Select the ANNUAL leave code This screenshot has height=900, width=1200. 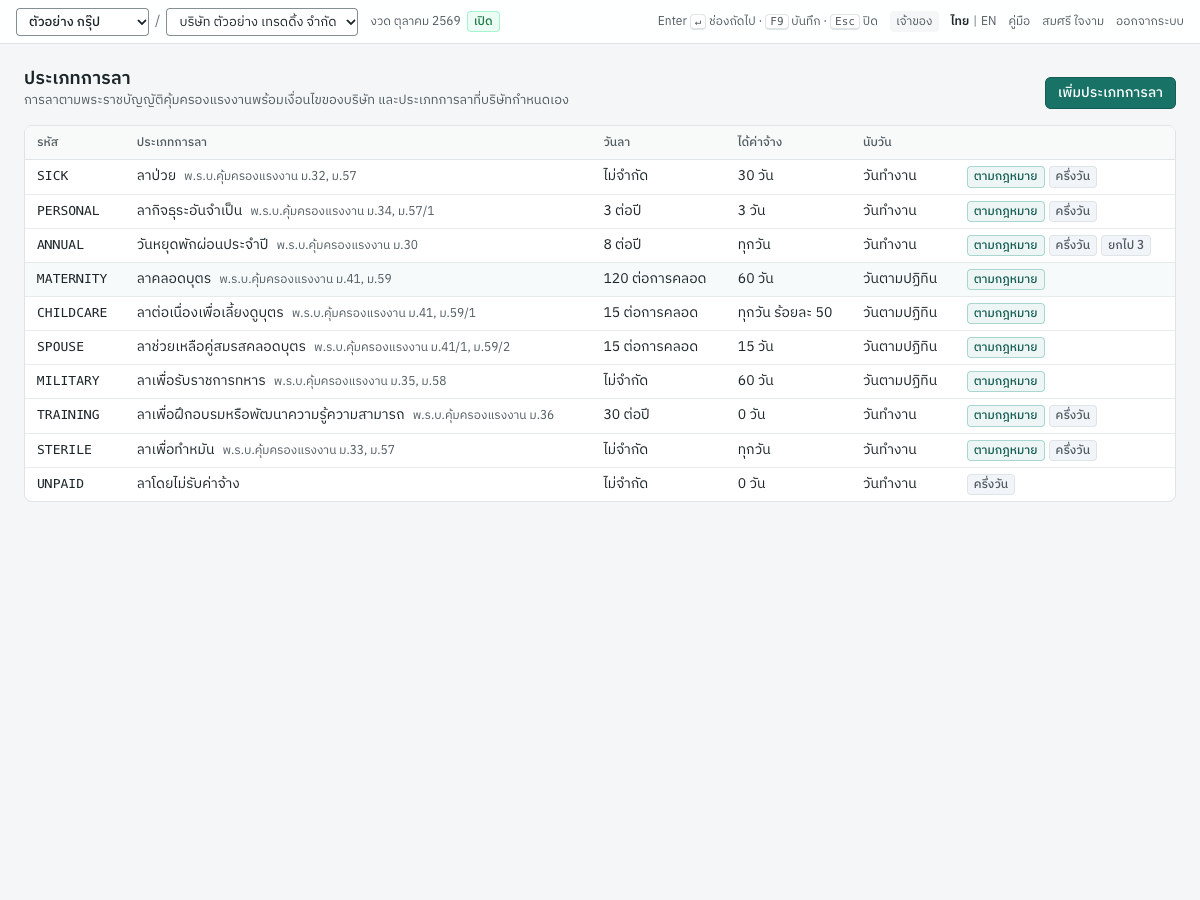click(60, 245)
